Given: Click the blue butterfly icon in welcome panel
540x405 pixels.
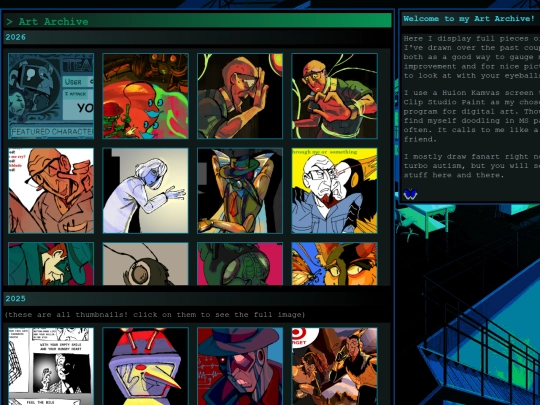Looking at the screenshot, I should click(410, 195).
